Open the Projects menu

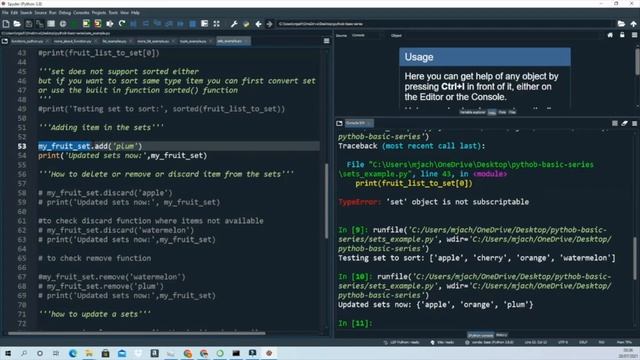[99, 13]
